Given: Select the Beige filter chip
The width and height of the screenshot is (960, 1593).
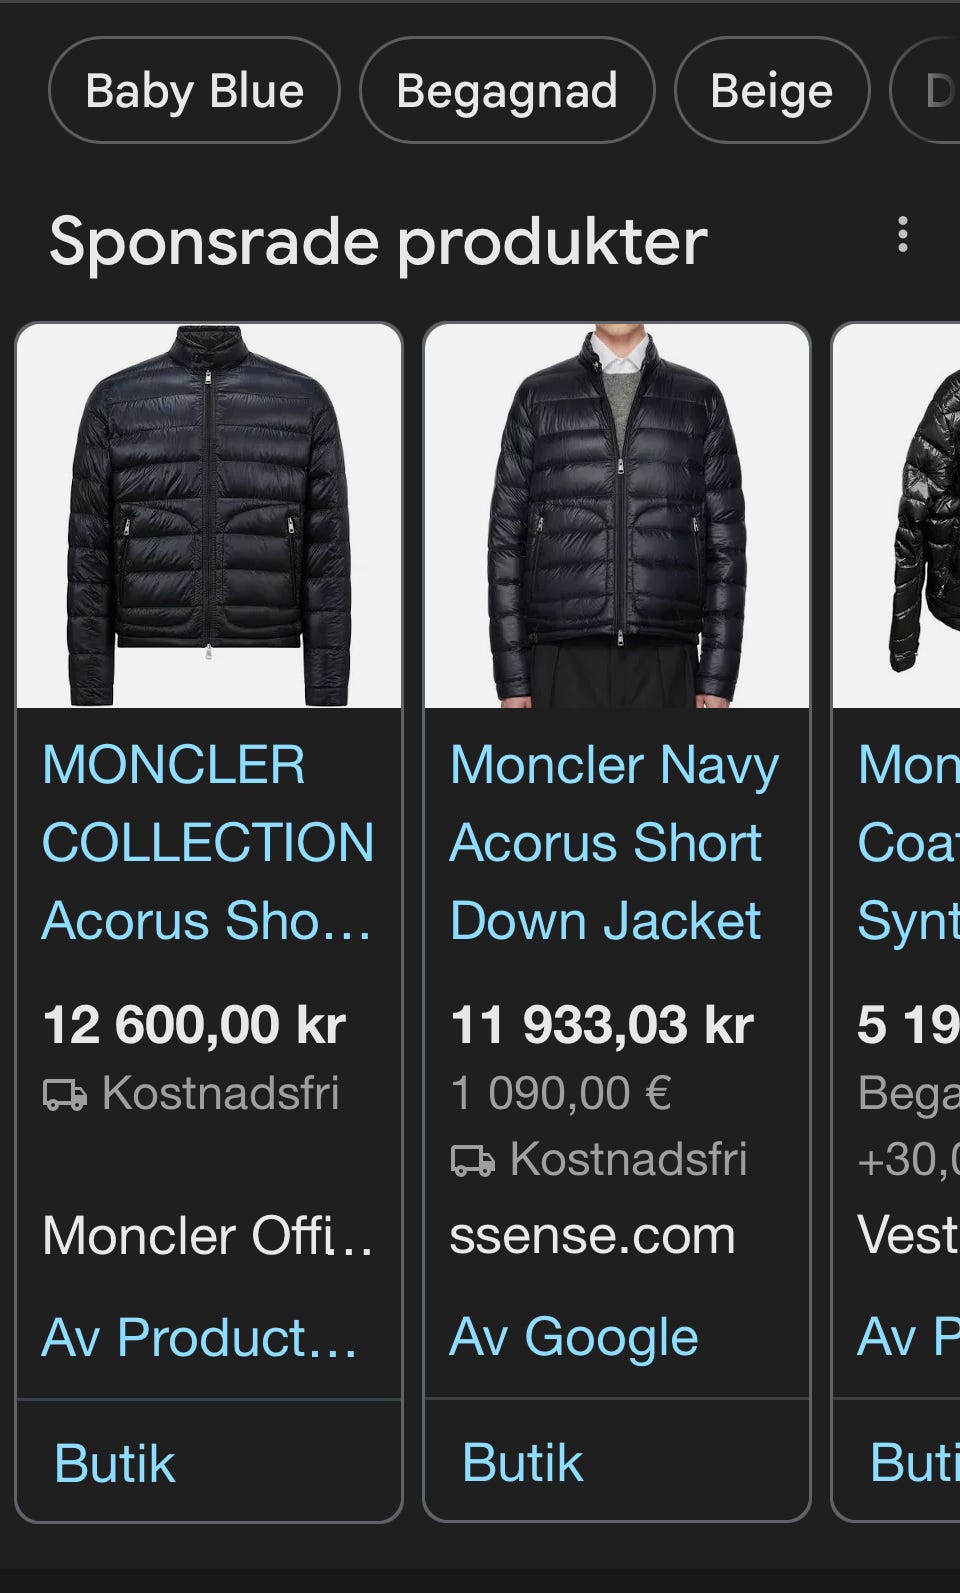Looking at the screenshot, I should tap(772, 91).
